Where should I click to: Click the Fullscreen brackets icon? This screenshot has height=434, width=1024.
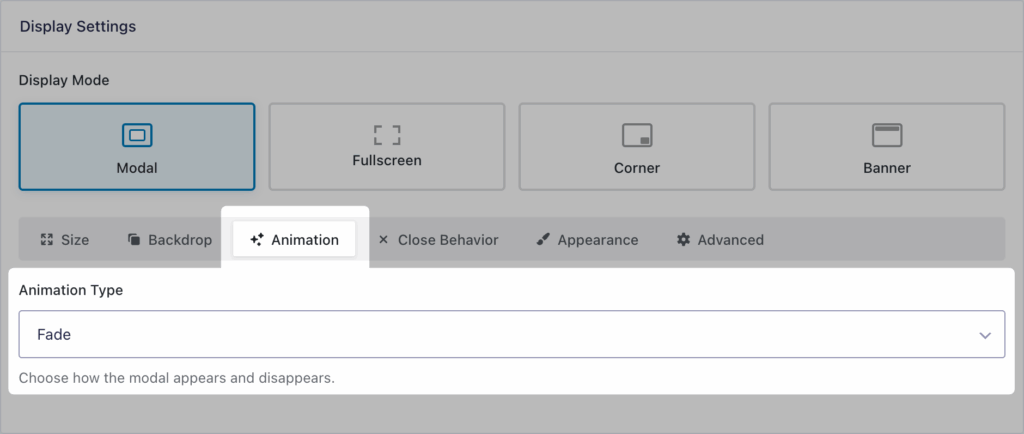pos(387,134)
